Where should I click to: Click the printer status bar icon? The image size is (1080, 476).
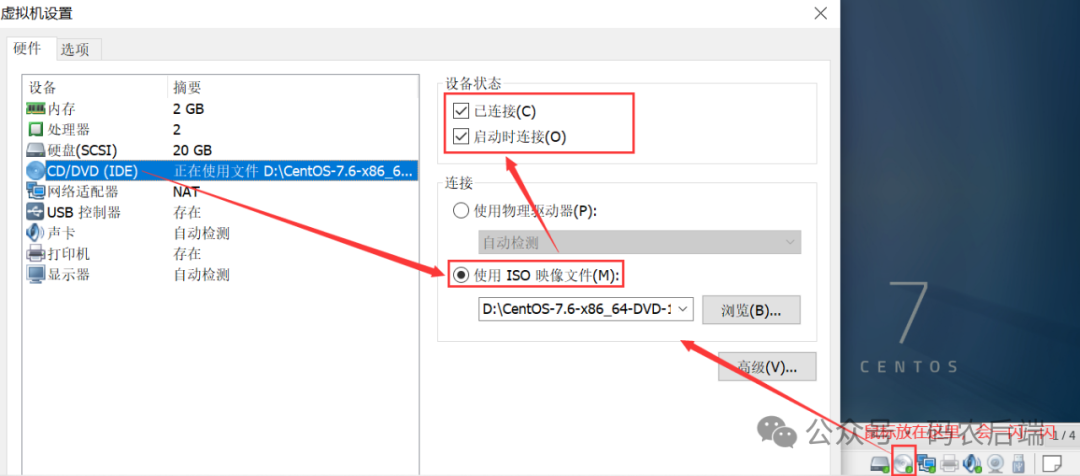coord(950,463)
